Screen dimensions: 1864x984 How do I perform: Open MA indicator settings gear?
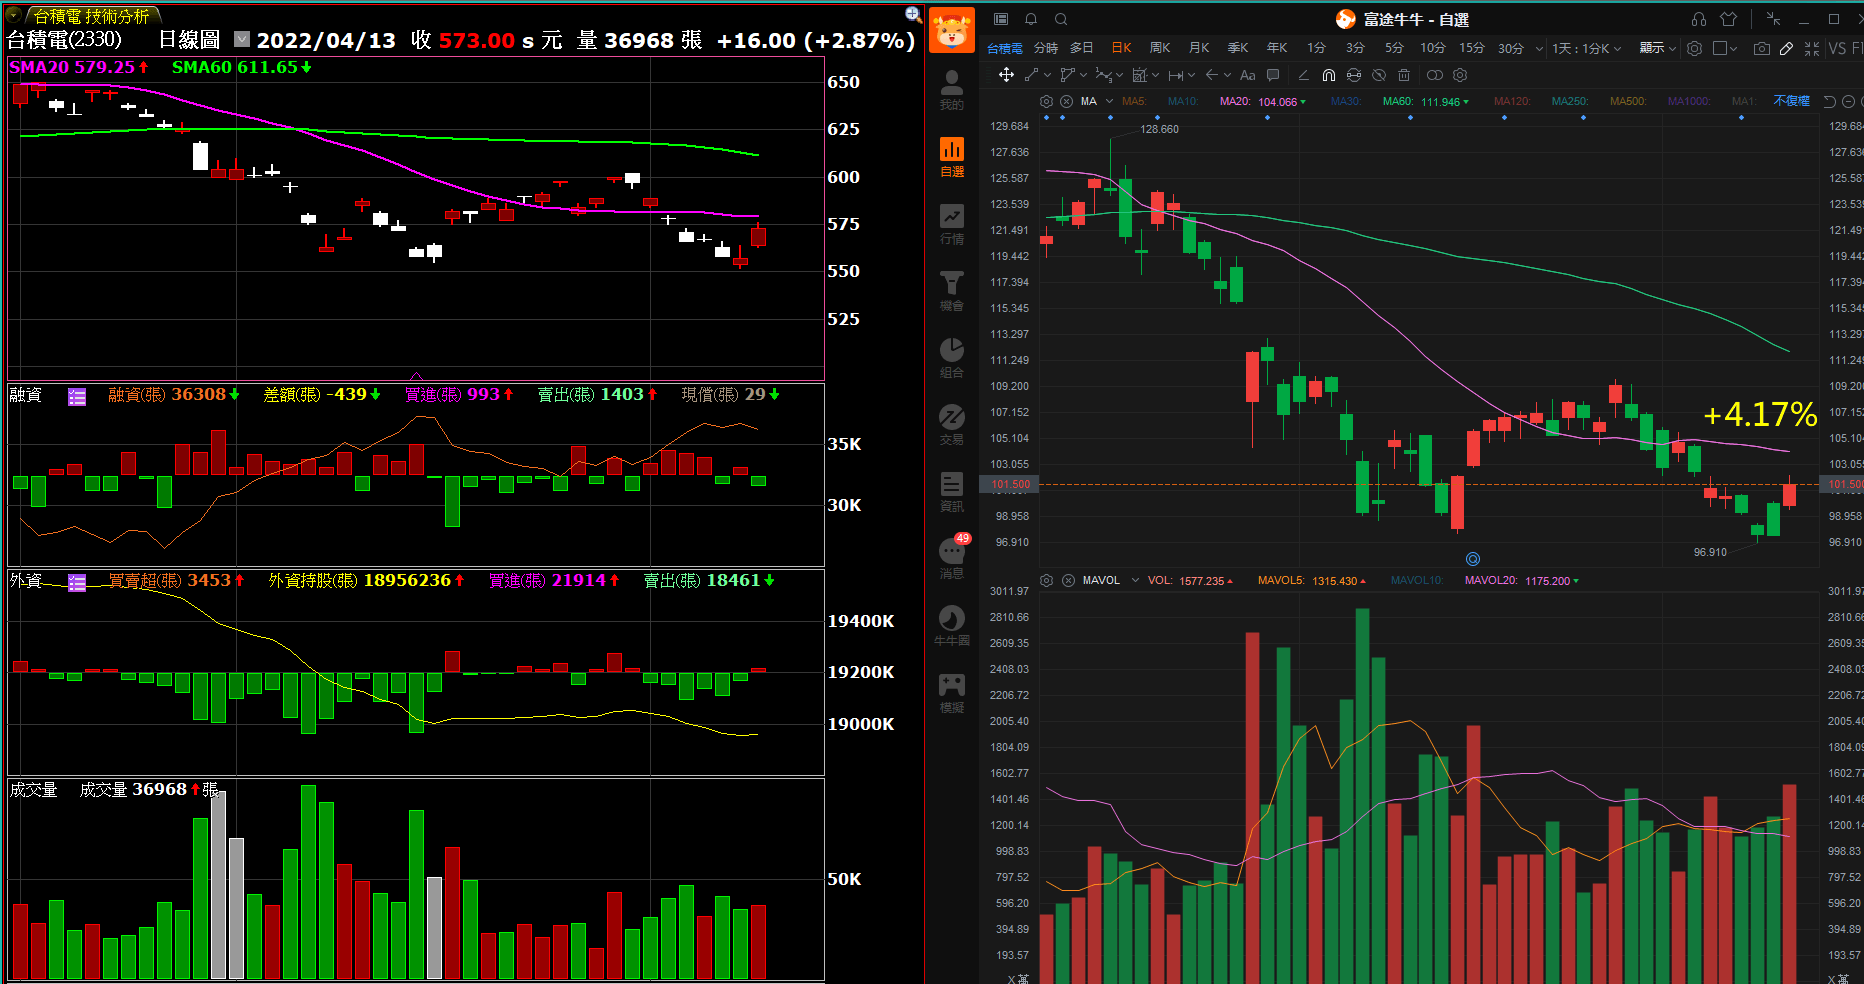[x=1046, y=101]
